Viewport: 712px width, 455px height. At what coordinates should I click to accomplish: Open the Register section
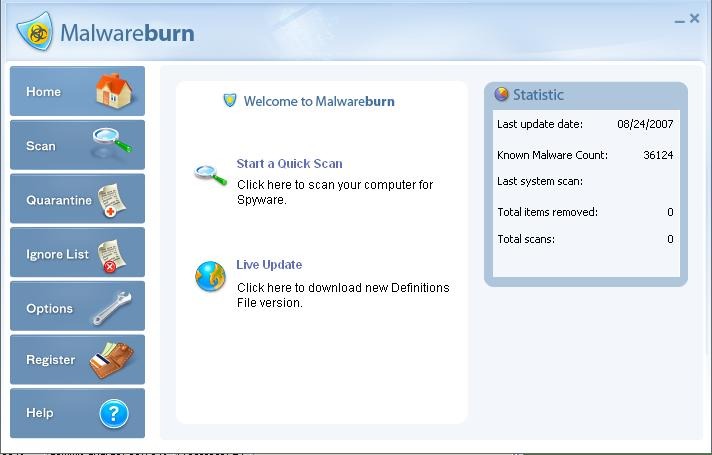[77, 360]
